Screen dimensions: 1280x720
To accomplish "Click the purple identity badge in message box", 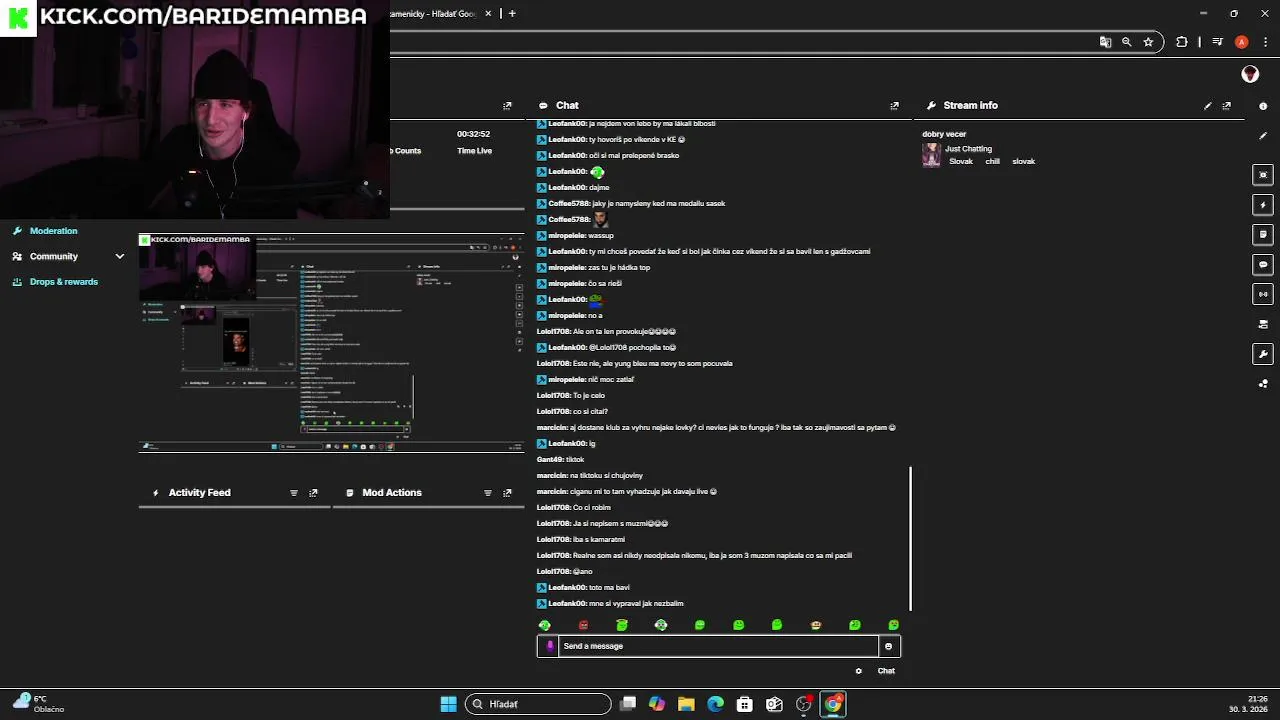I will [549, 646].
